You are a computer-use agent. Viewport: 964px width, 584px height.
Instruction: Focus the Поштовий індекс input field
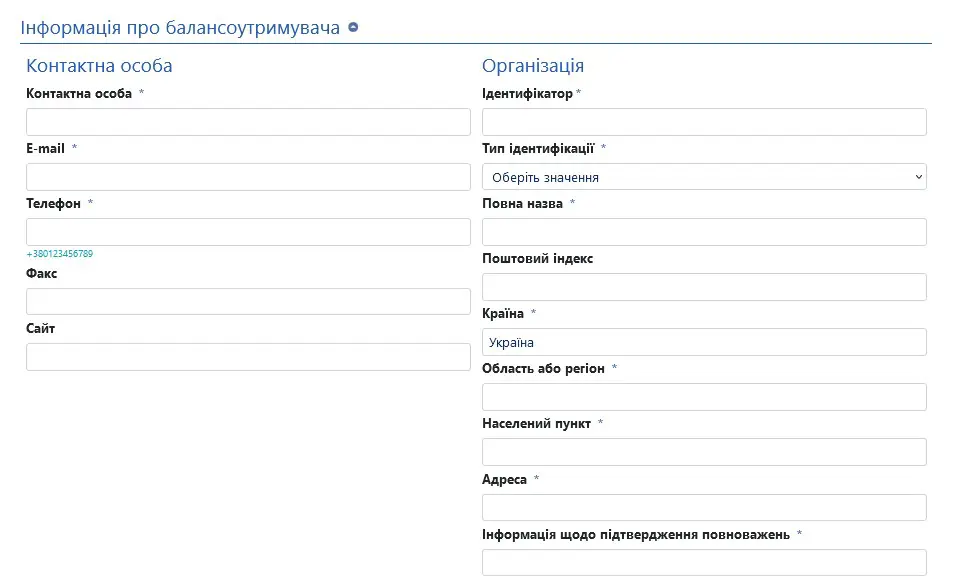[704, 287]
